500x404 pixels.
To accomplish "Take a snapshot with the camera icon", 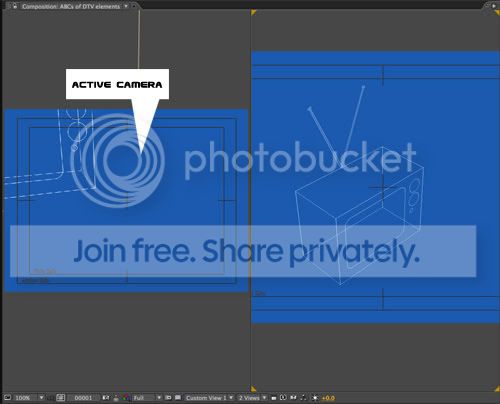I will [106, 398].
